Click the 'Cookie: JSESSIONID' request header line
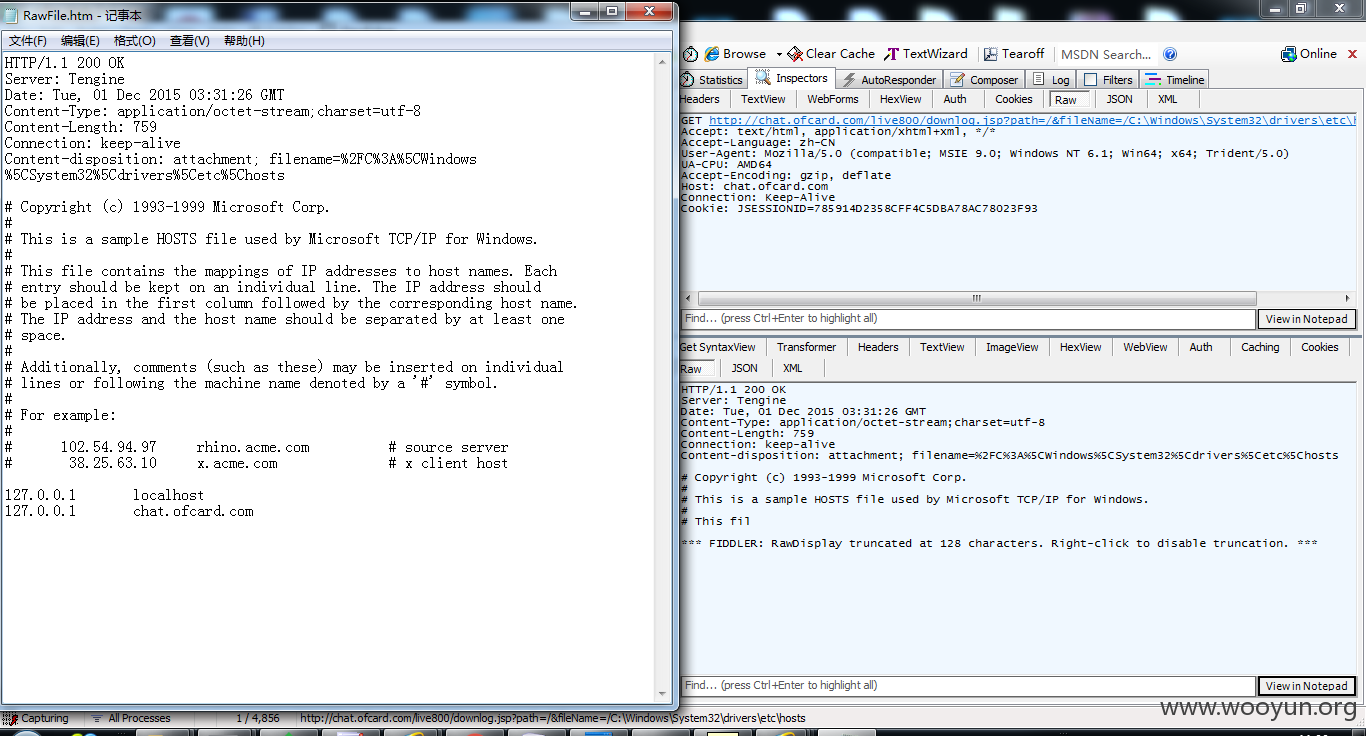 pos(859,209)
